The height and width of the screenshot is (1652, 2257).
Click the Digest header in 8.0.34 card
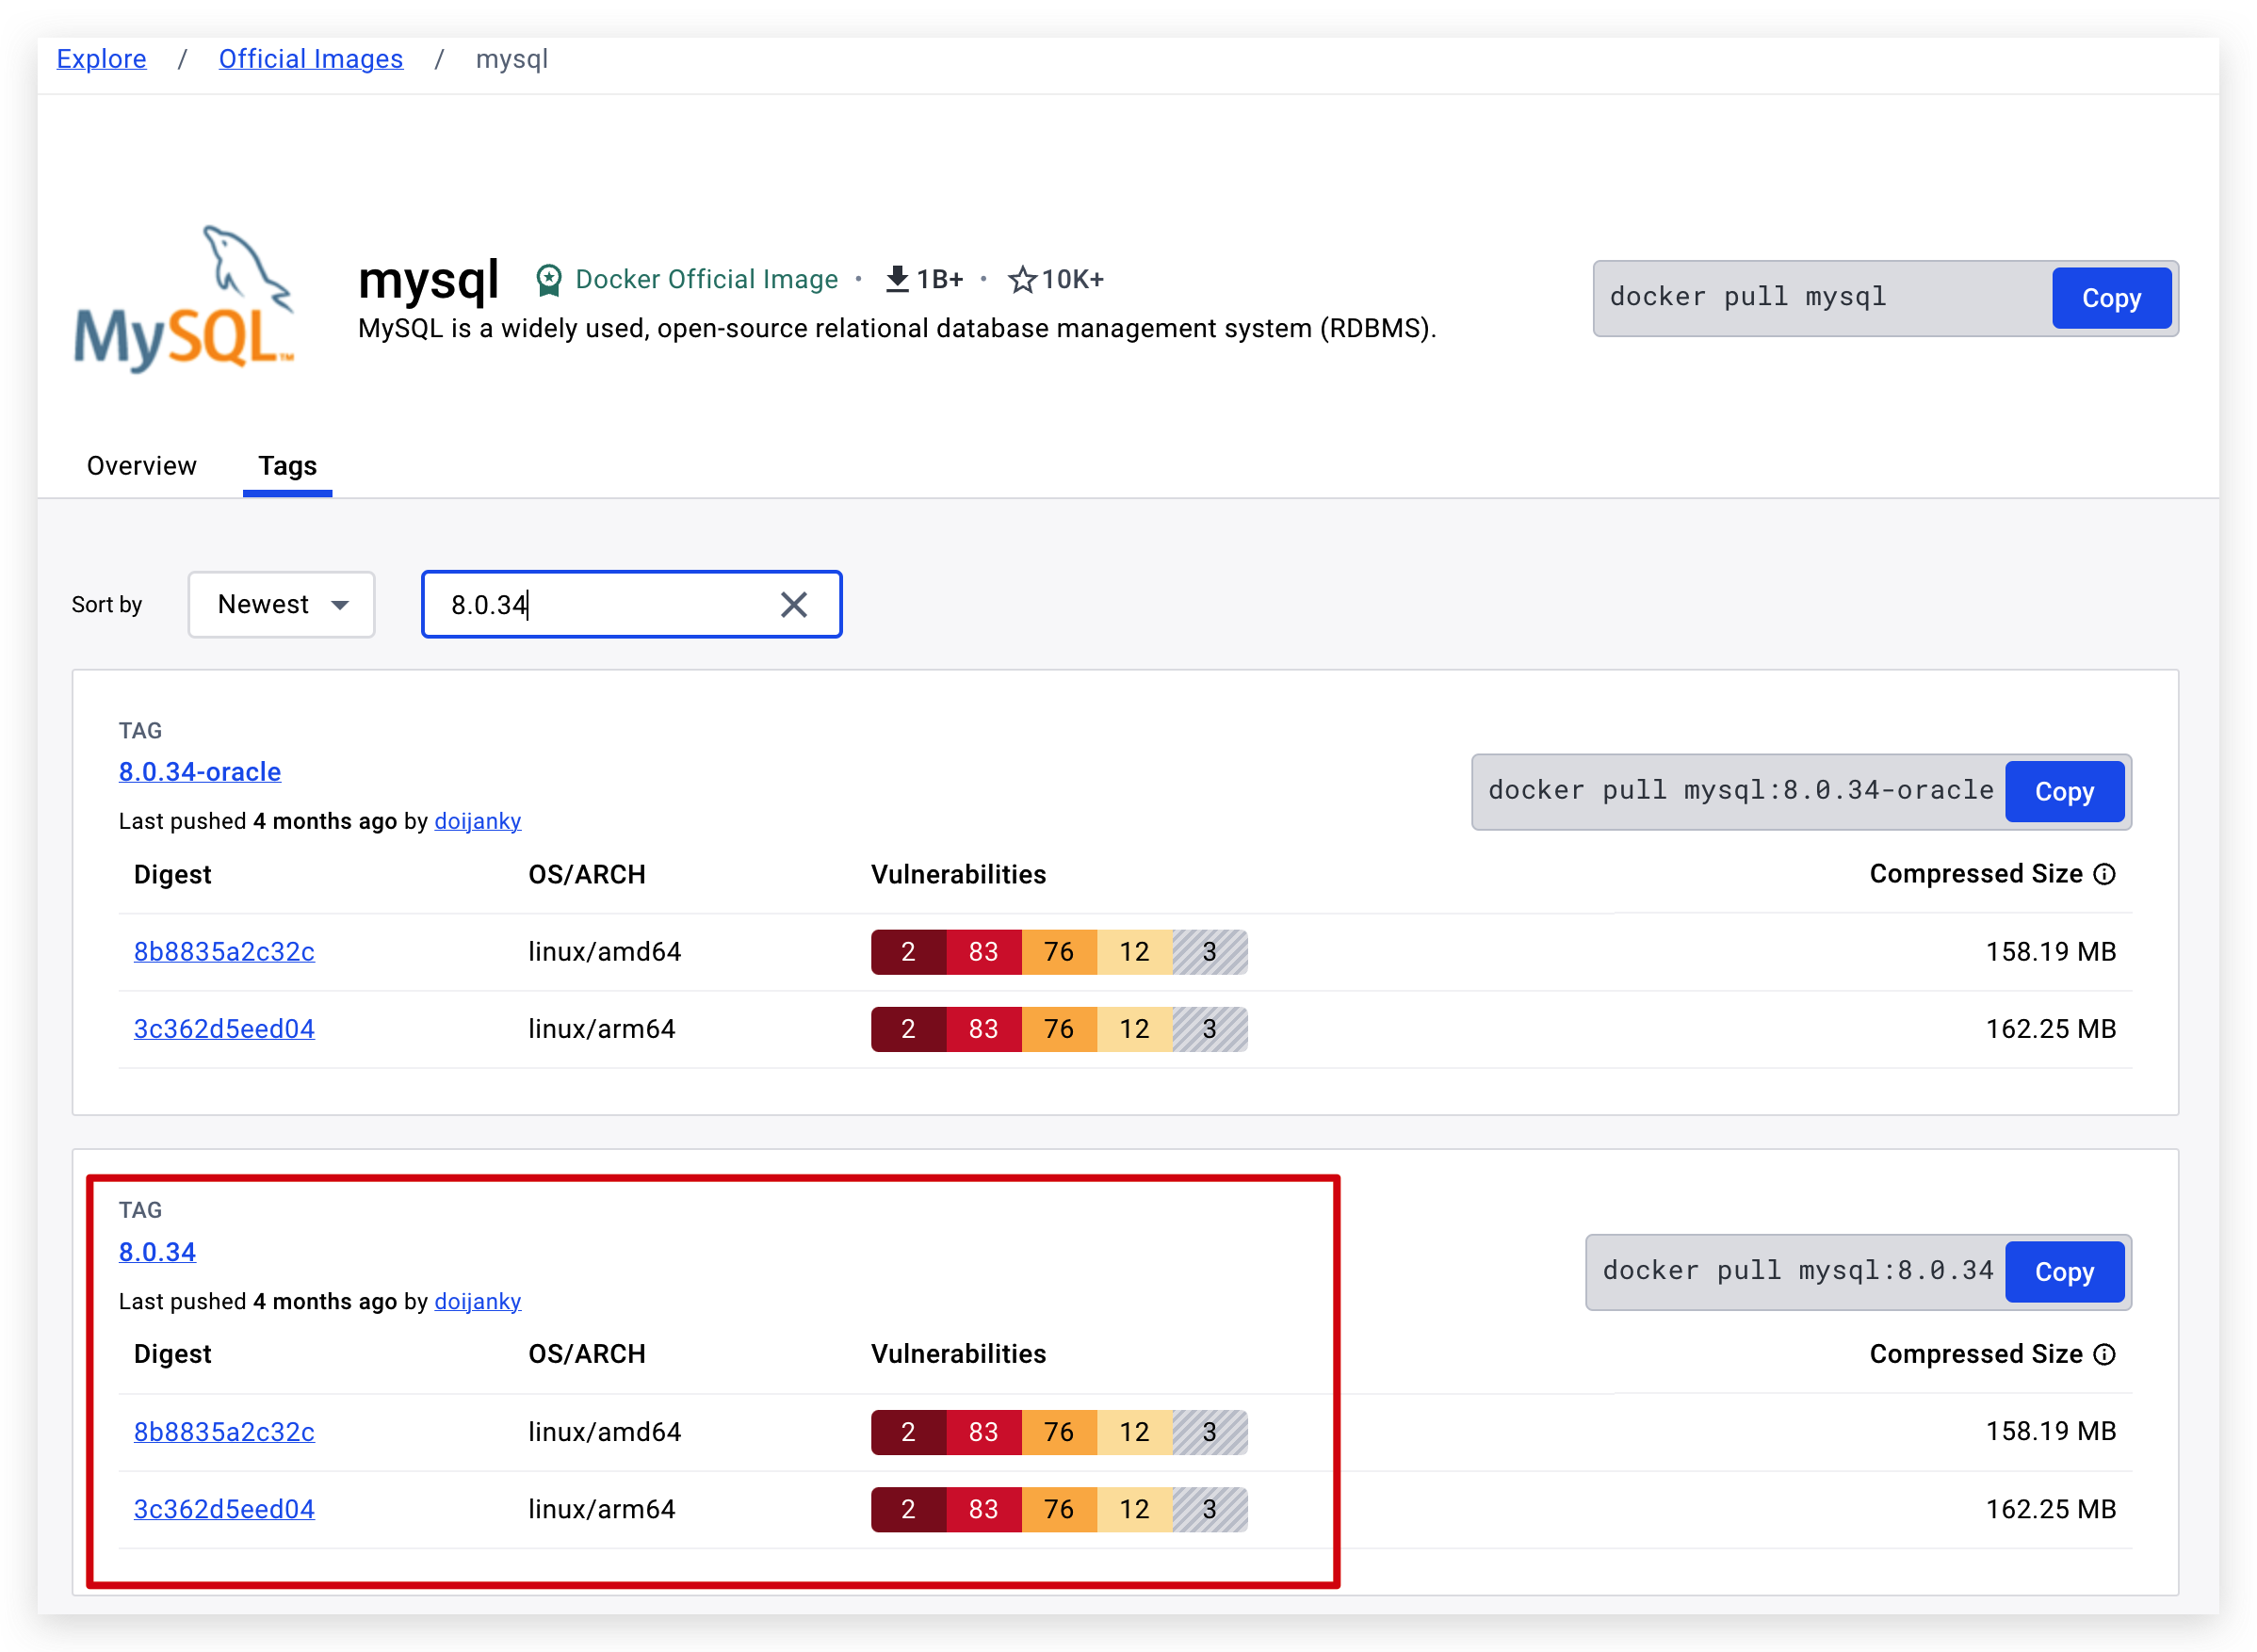tap(172, 1354)
